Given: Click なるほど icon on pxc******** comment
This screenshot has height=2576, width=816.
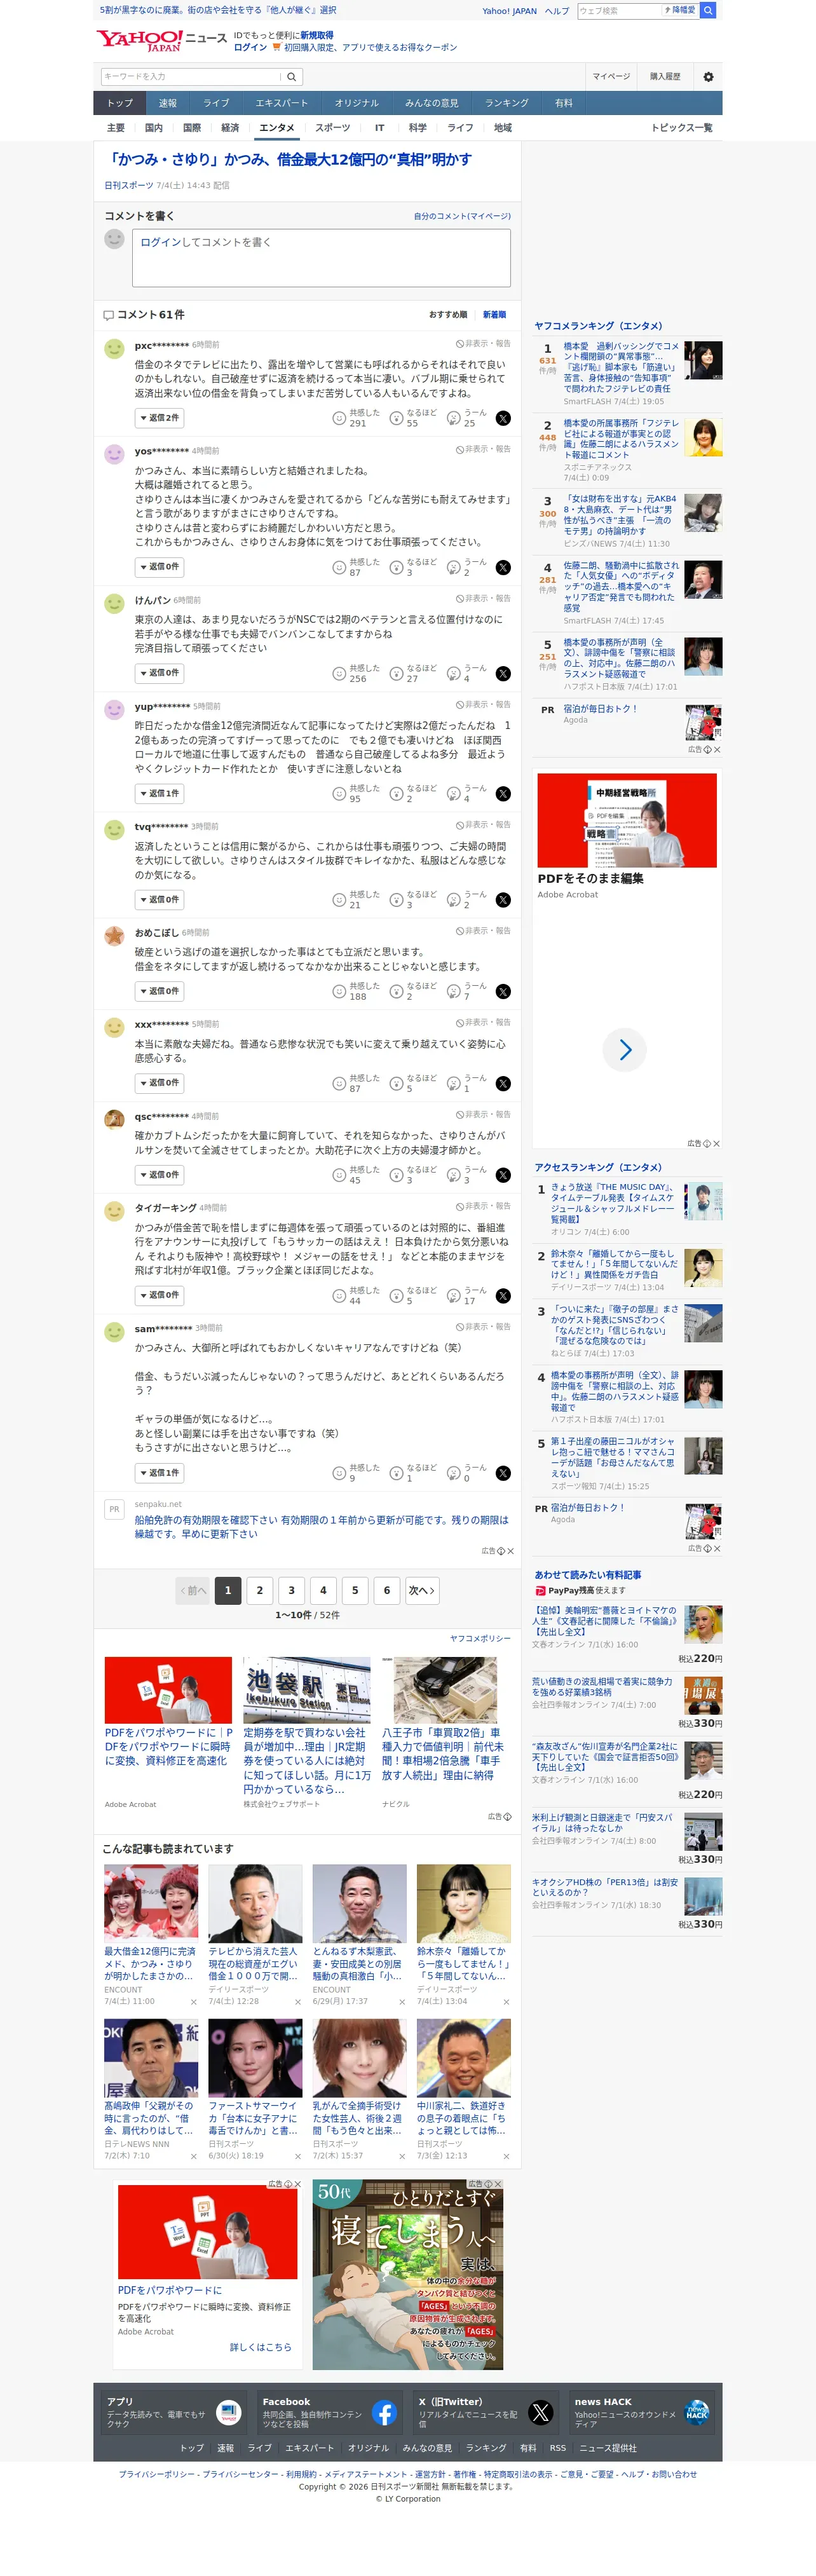Looking at the screenshot, I should 396,418.
